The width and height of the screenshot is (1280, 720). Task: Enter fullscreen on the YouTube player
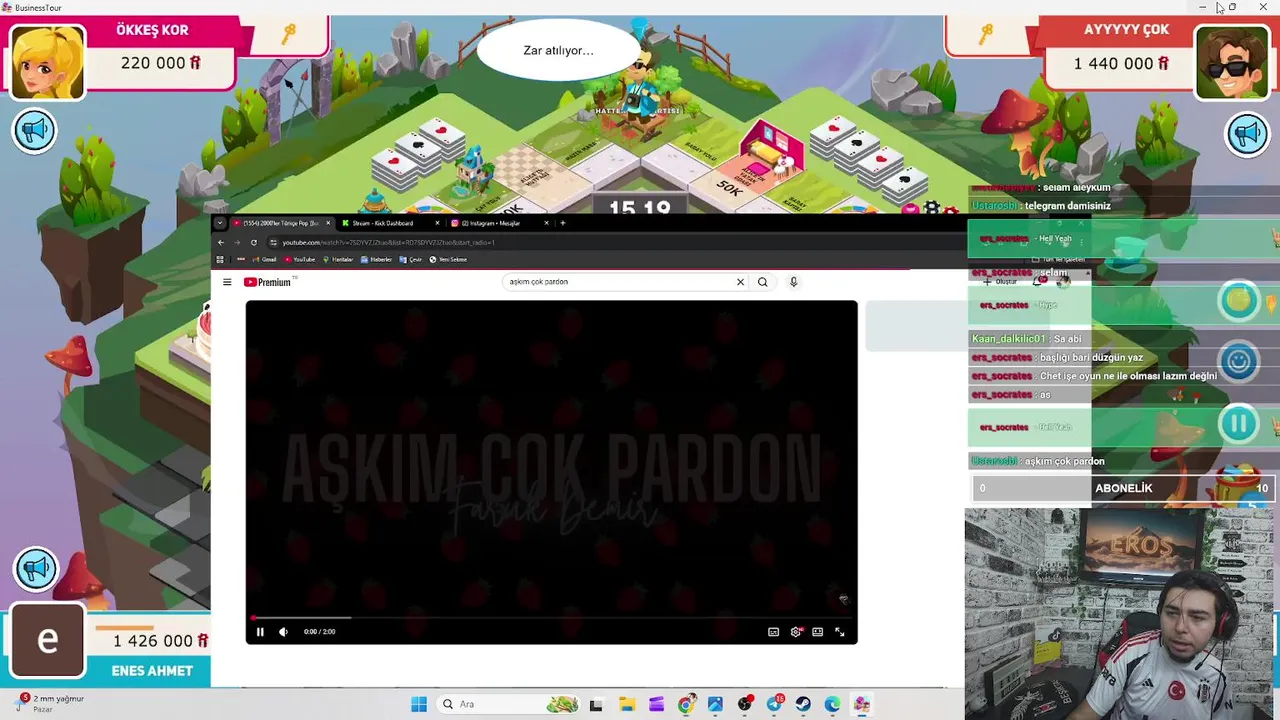[x=840, y=632]
